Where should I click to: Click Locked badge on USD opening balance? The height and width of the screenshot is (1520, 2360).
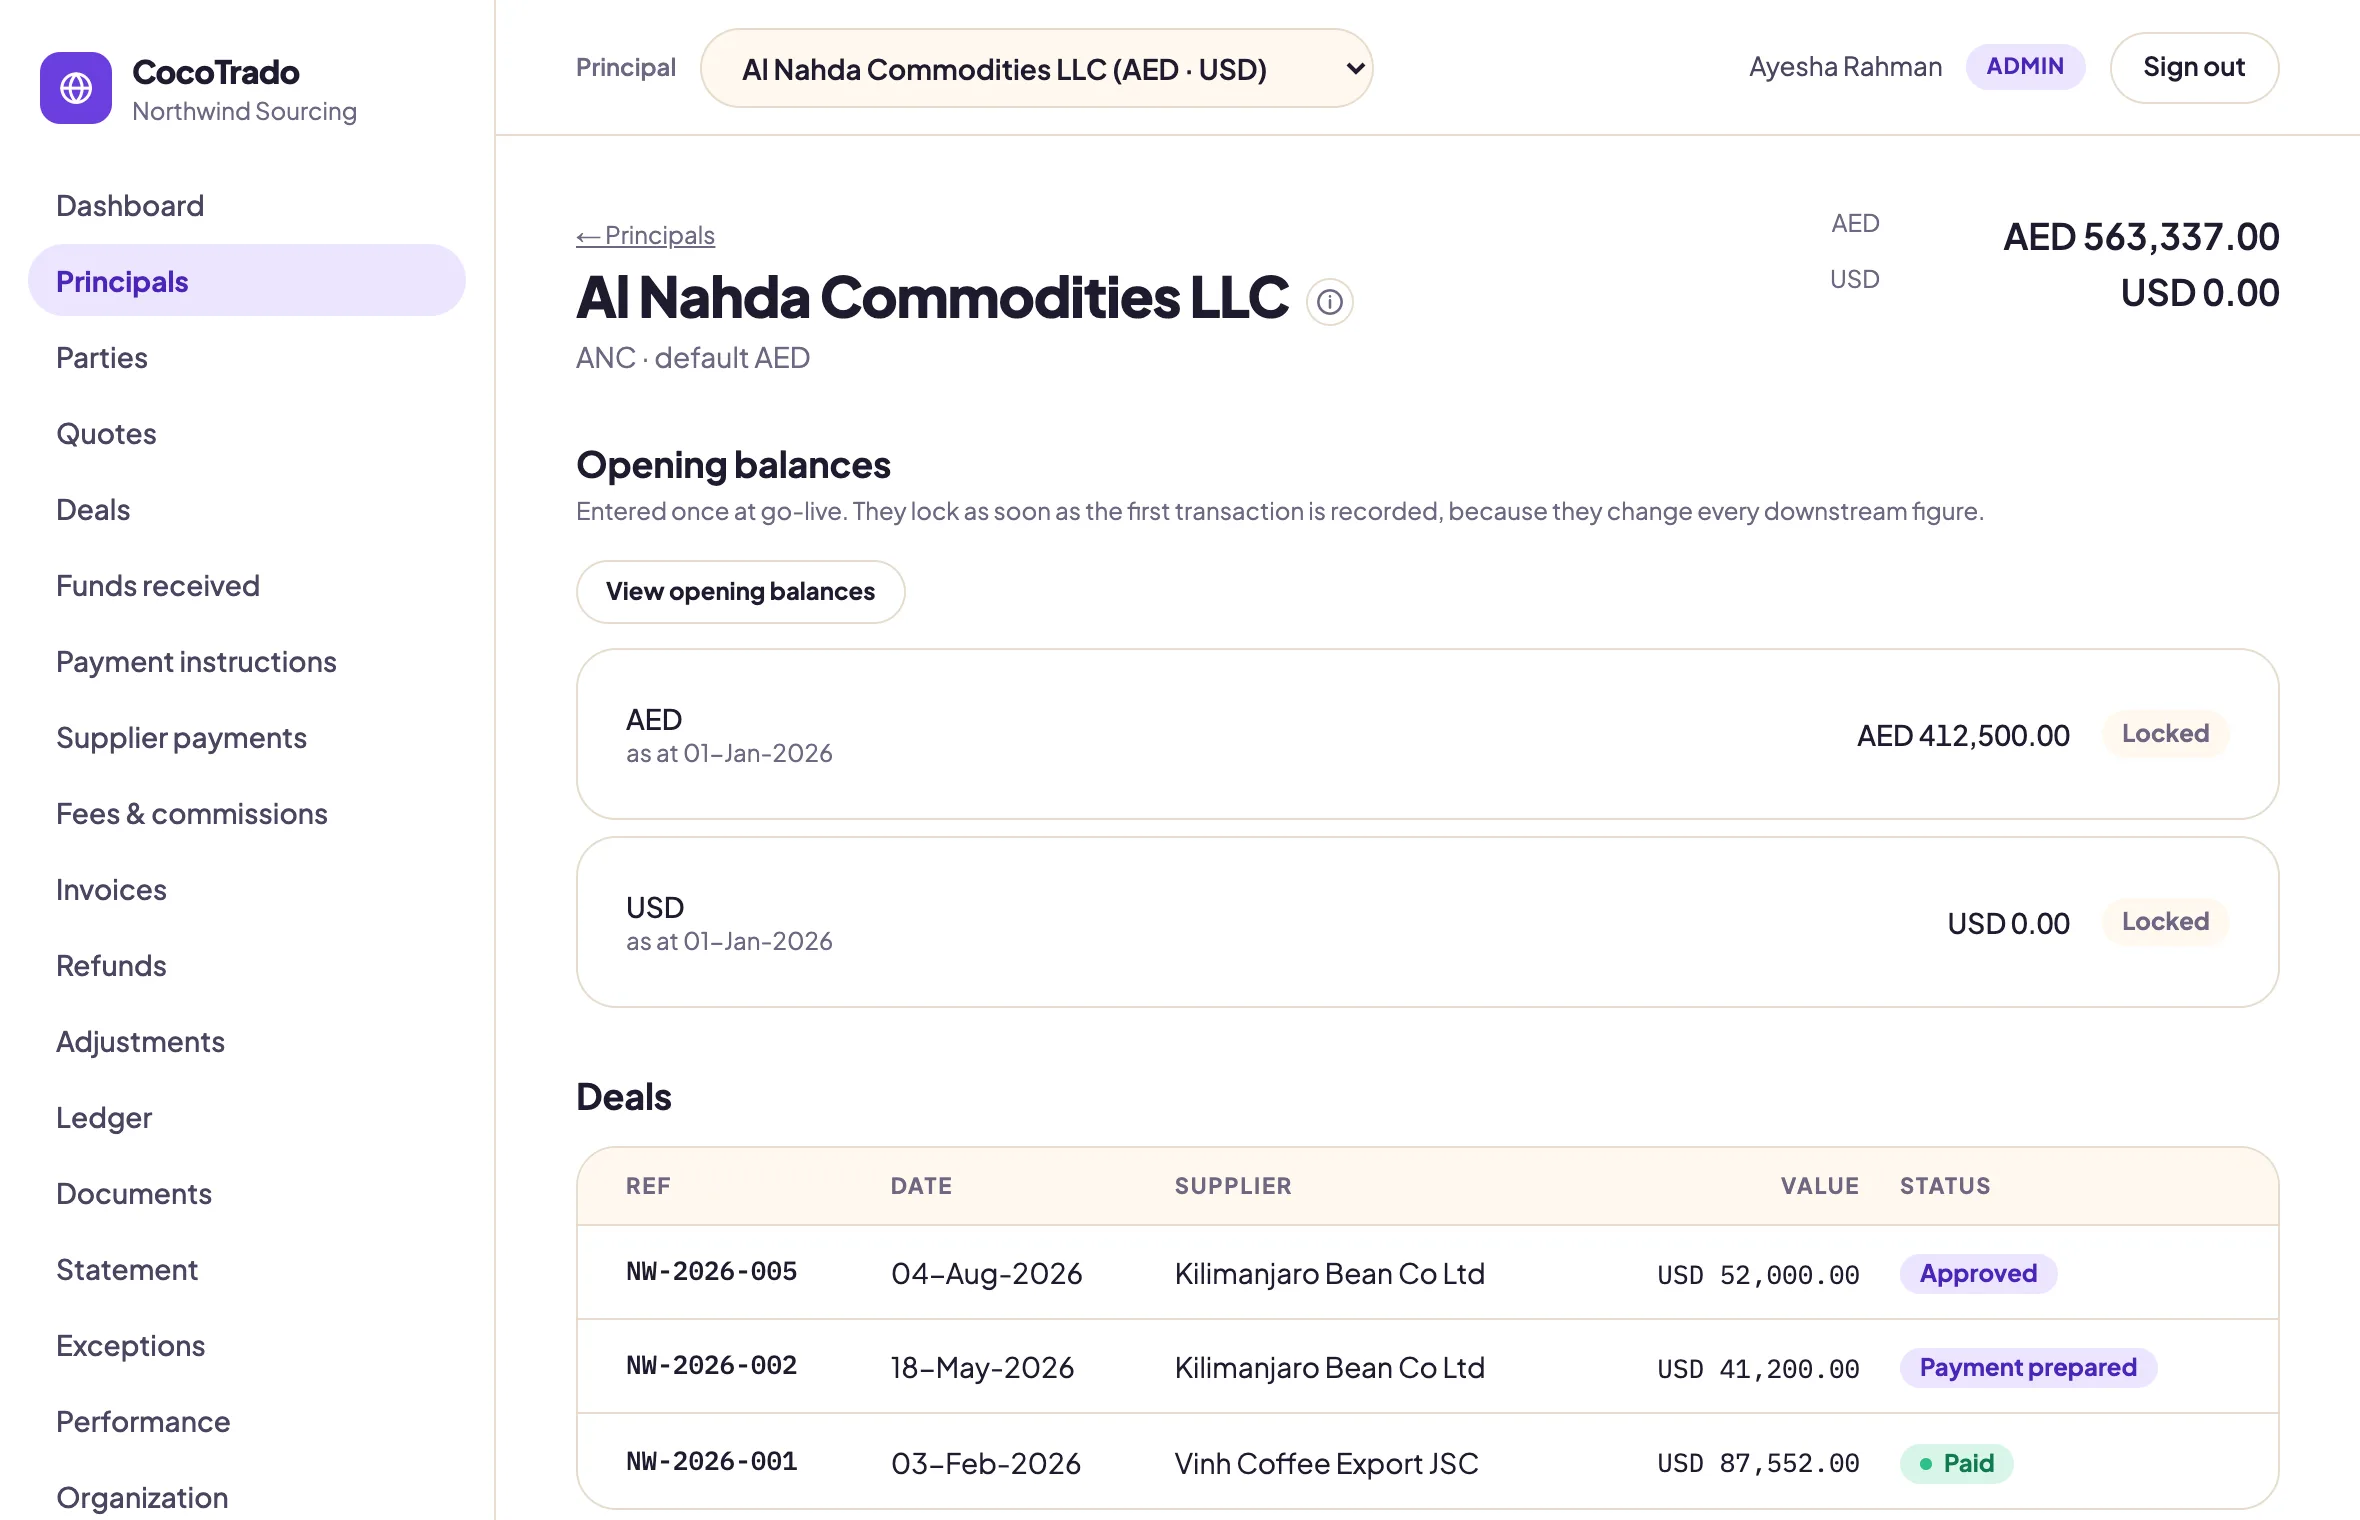[2165, 921]
